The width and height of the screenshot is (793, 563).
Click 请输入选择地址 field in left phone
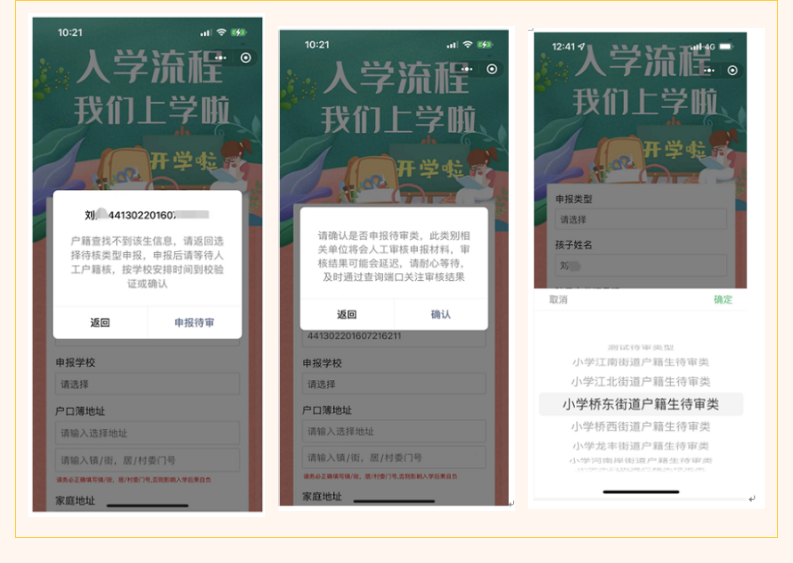click(147, 432)
